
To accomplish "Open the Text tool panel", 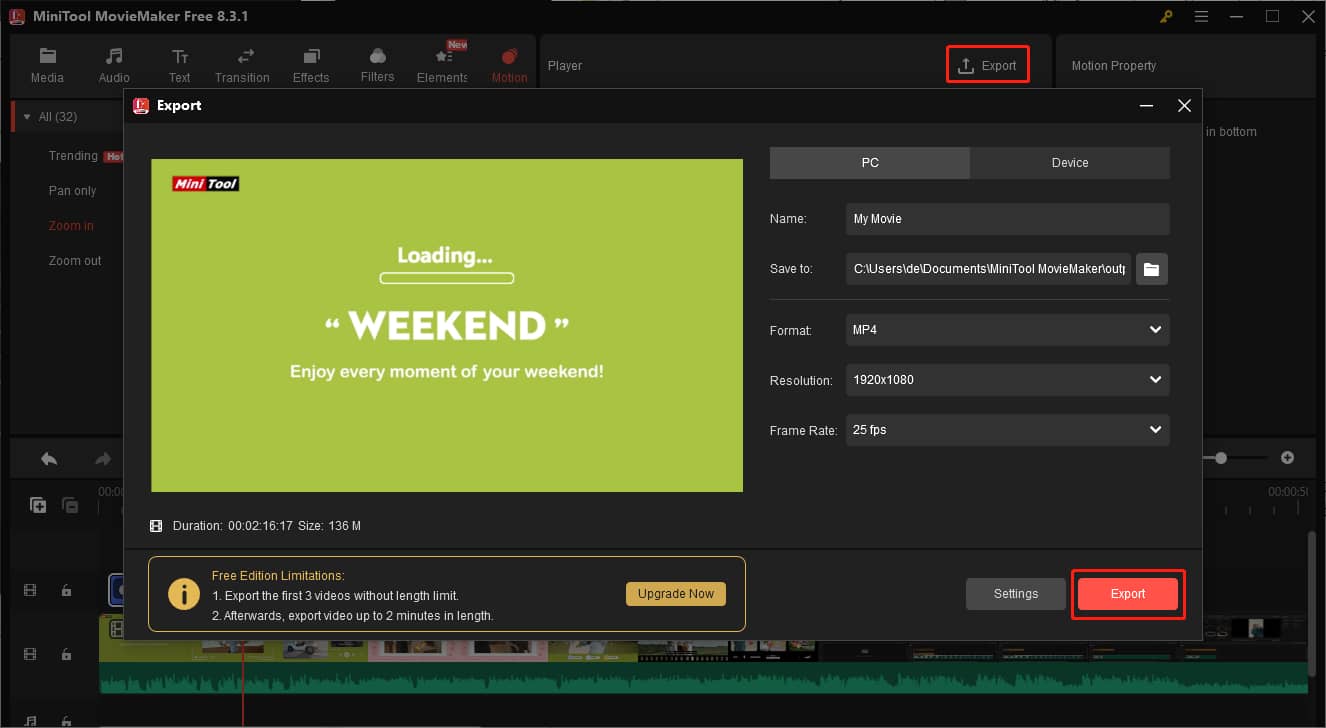I will [180, 63].
